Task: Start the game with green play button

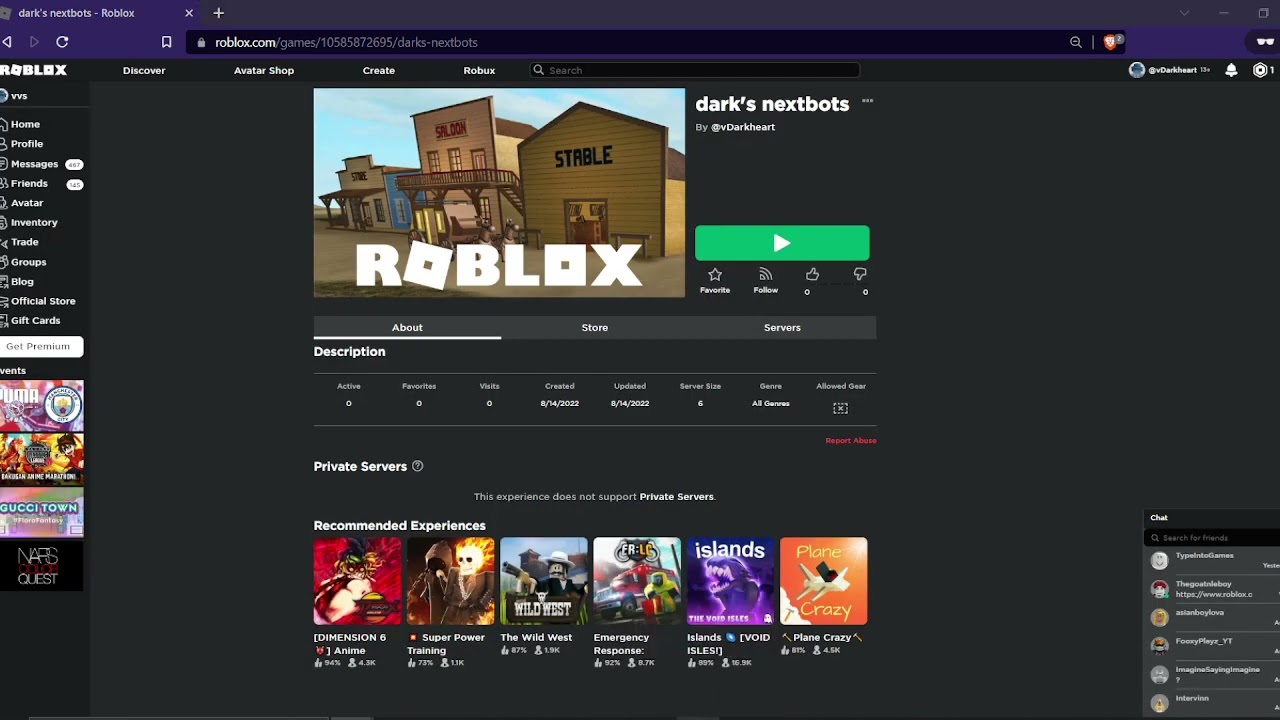Action: [x=782, y=243]
